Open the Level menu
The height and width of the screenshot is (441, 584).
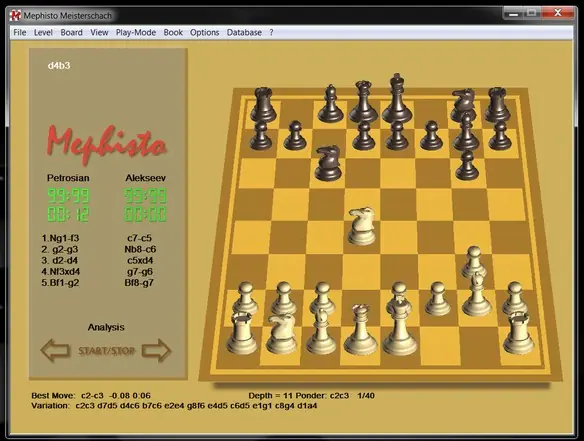click(x=43, y=32)
